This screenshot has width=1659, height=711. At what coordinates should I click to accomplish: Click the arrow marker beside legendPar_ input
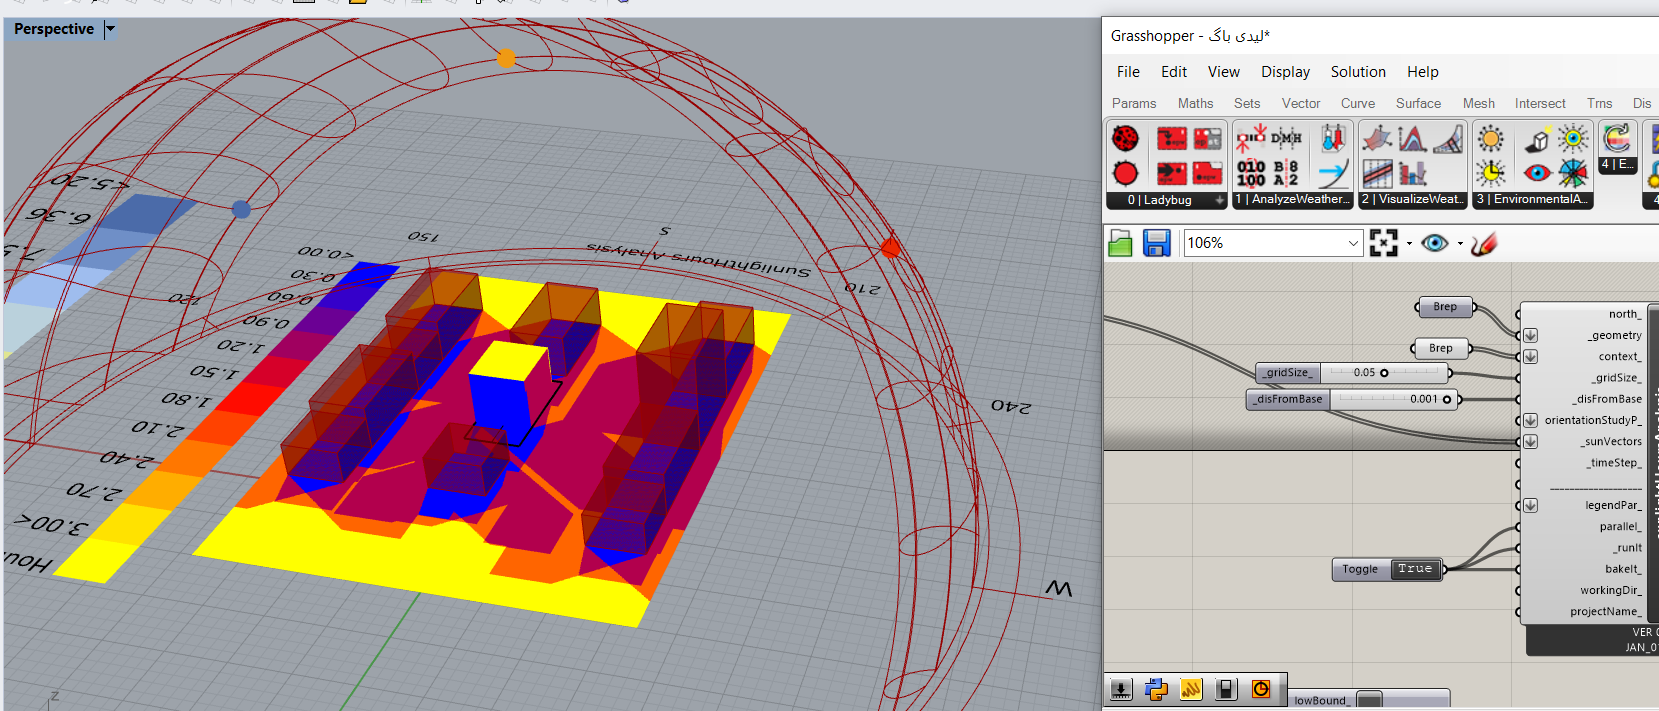pyautogui.click(x=1530, y=505)
